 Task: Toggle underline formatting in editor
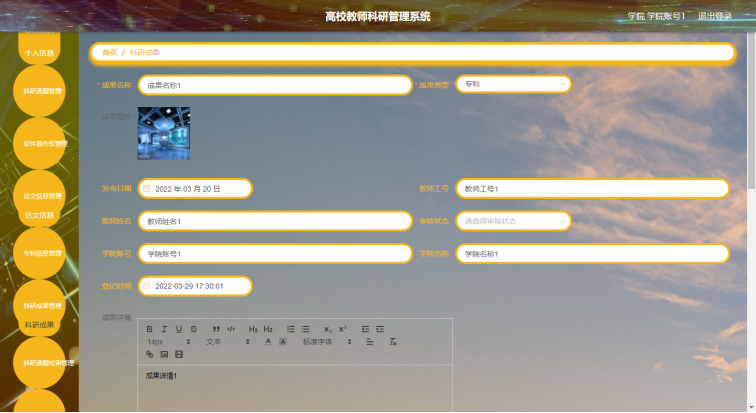click(179, 329)
